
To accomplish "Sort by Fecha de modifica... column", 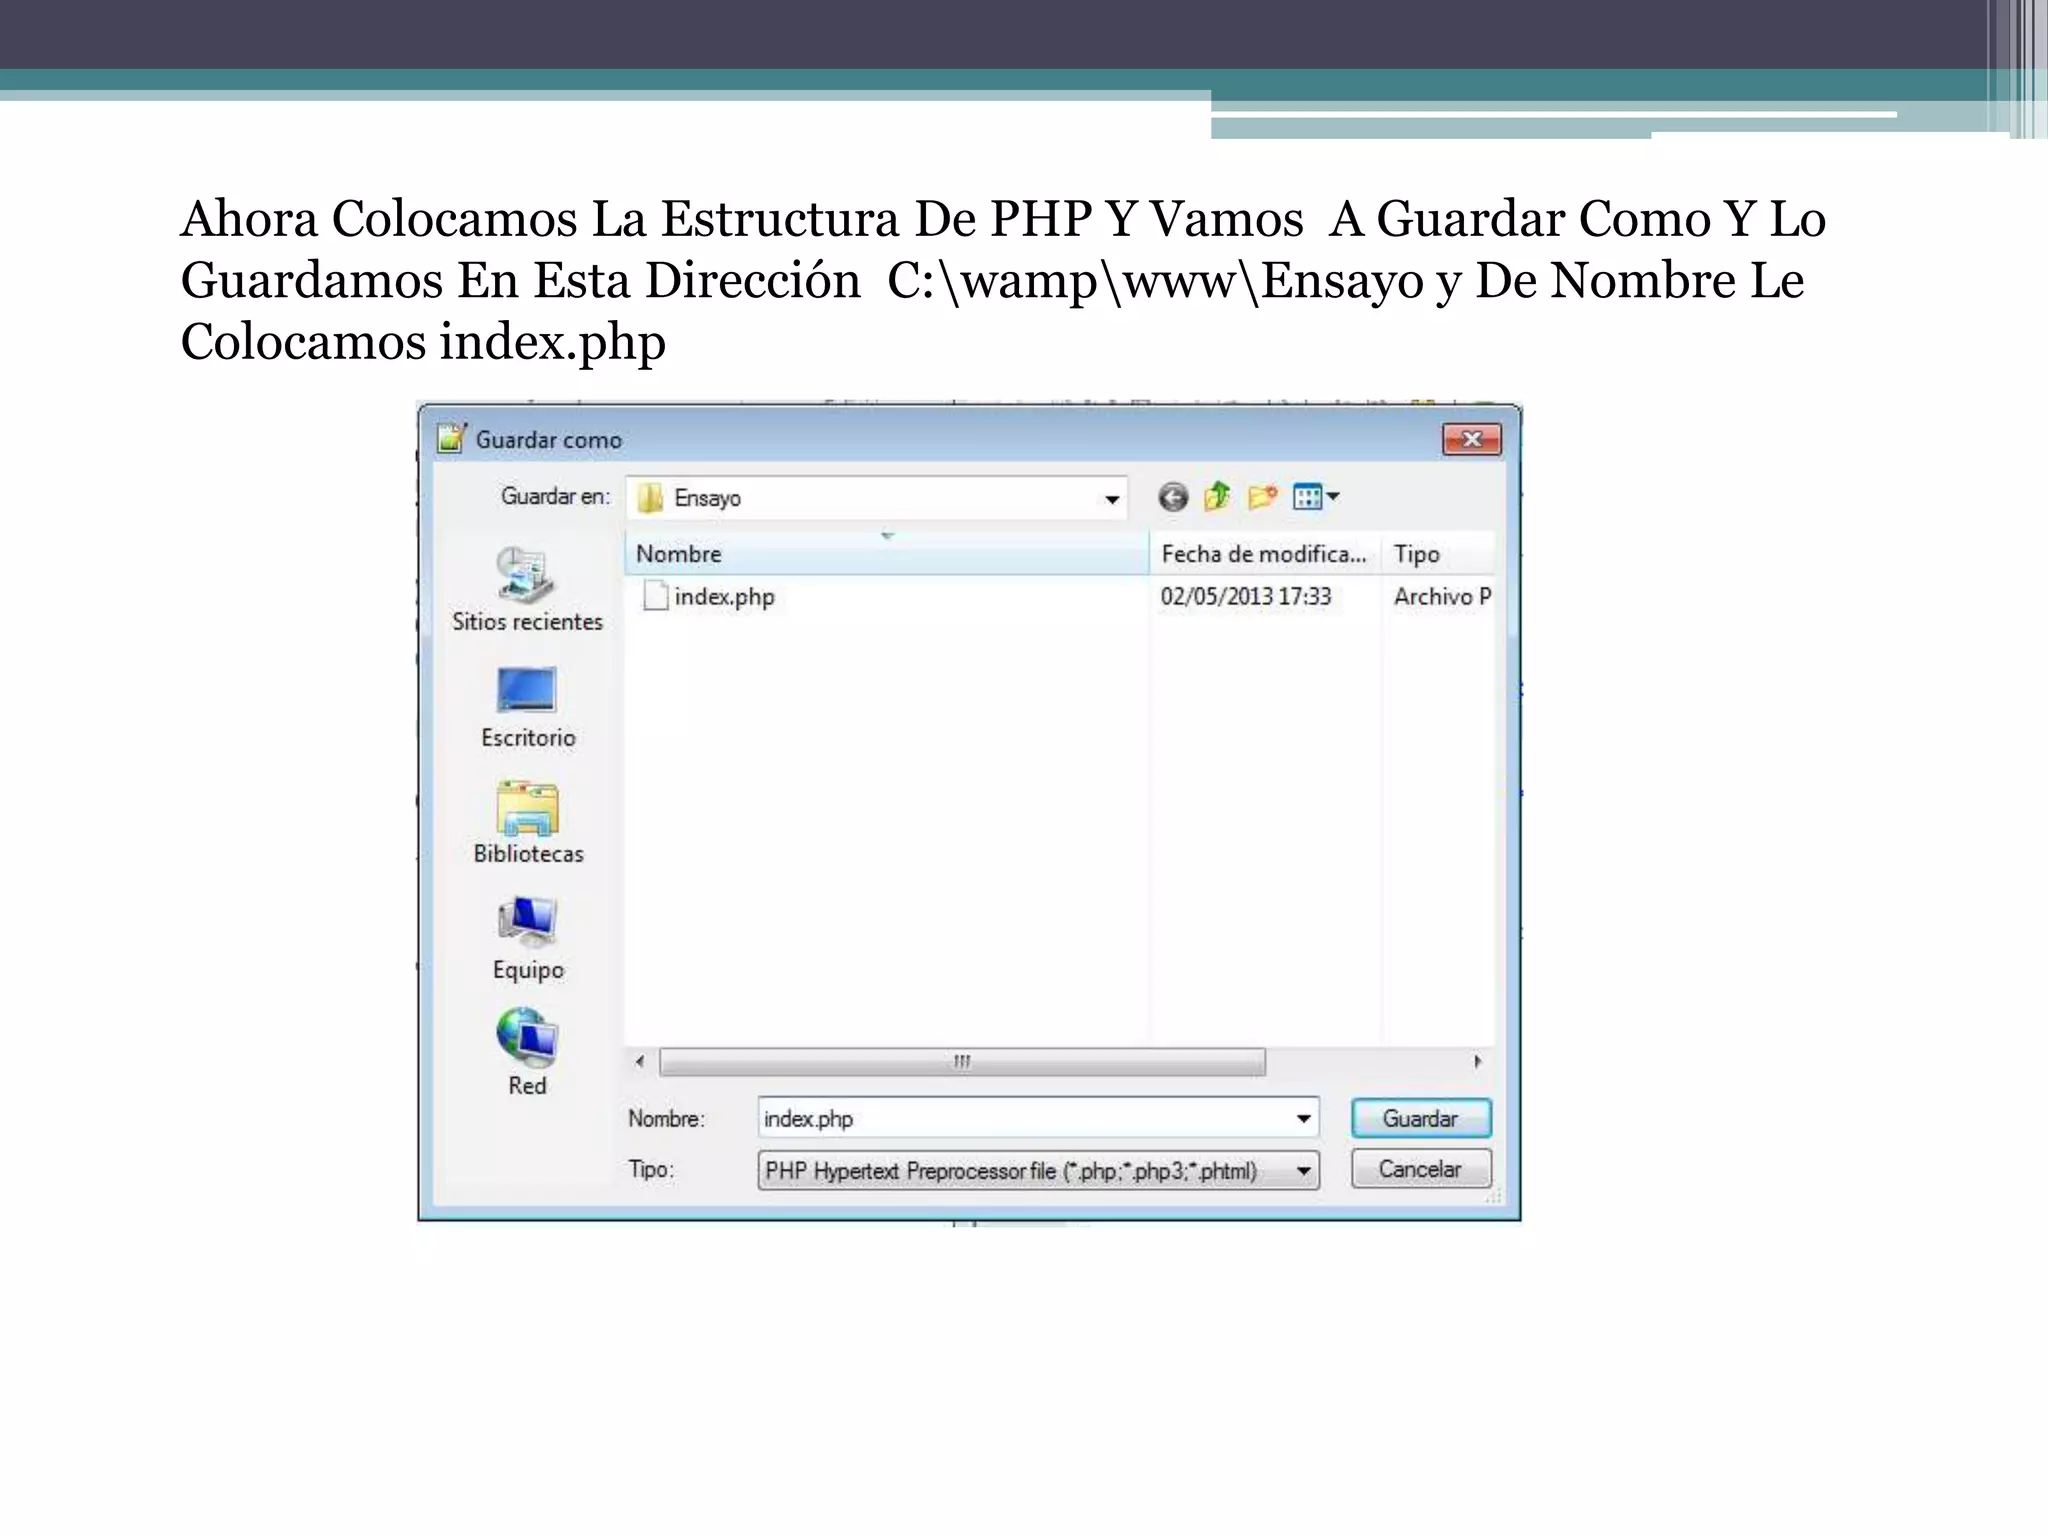I will 1265,554.
